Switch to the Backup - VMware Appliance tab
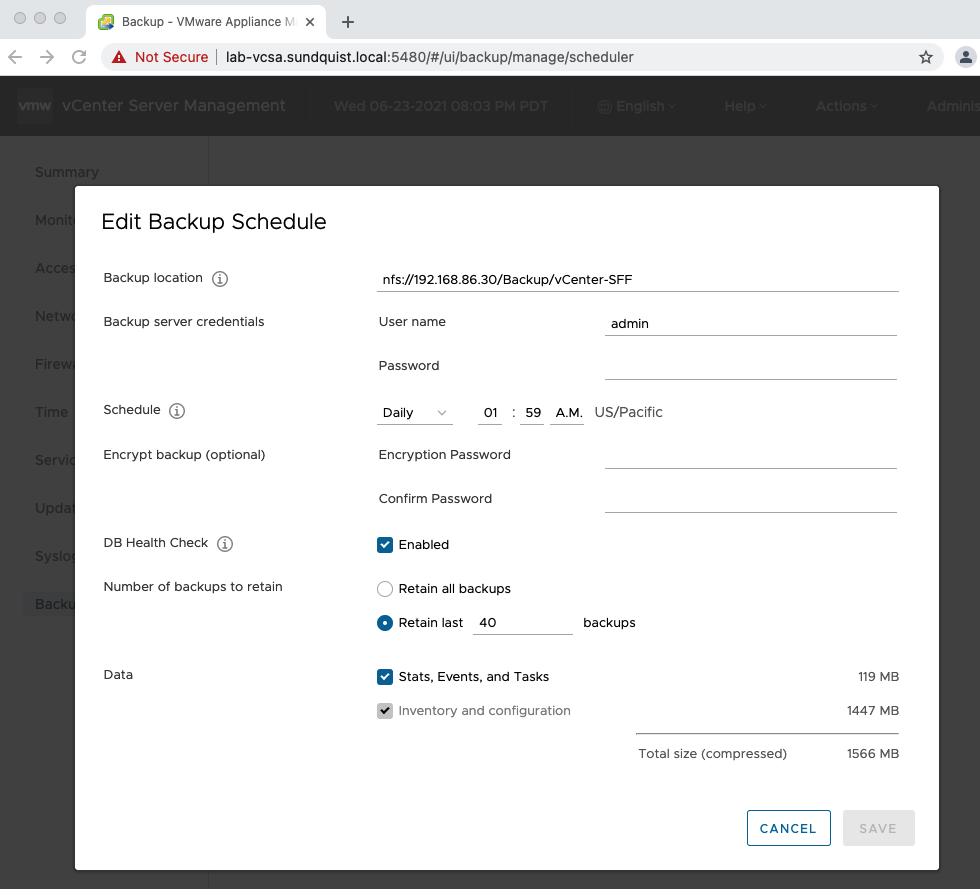 206,22
